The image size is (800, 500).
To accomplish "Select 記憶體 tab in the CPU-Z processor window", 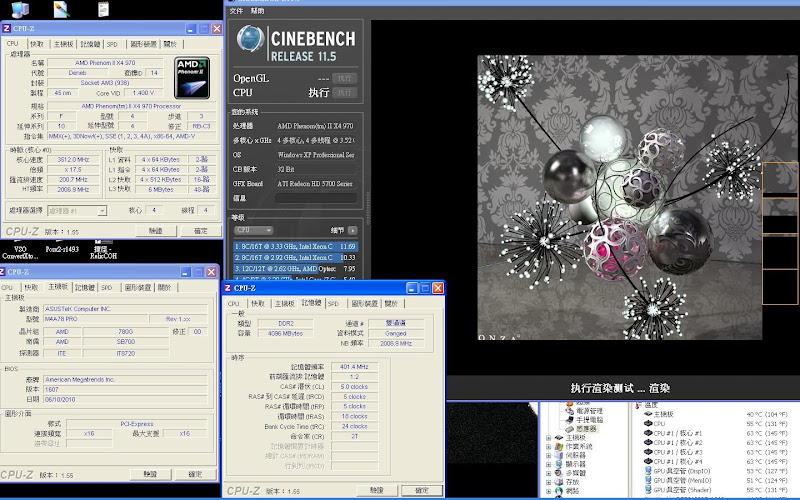I will pos(90,44).
